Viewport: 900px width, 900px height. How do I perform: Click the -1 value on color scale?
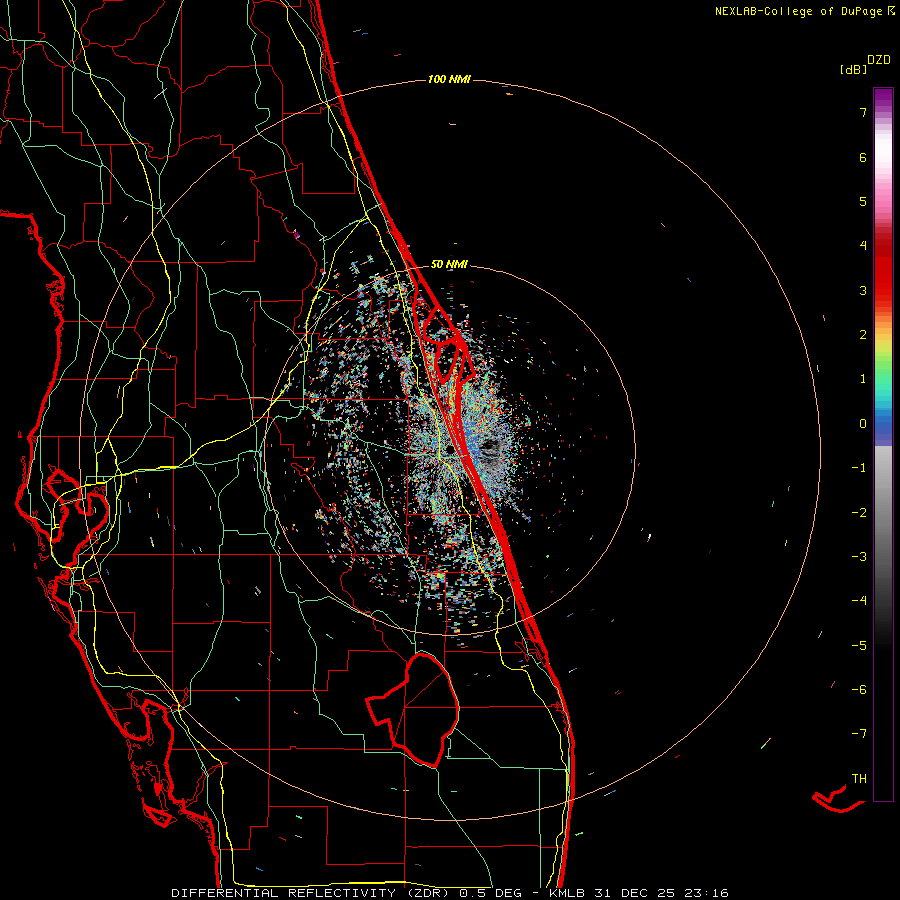[x=859, y=468]
